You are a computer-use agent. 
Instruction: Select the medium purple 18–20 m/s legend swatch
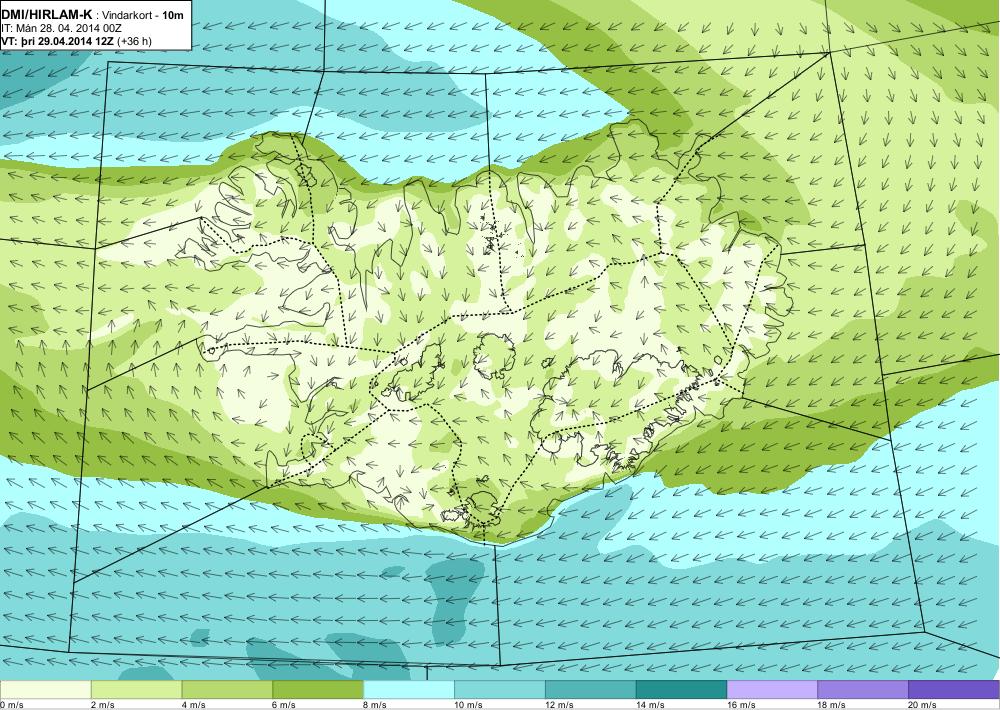(863, 690)
